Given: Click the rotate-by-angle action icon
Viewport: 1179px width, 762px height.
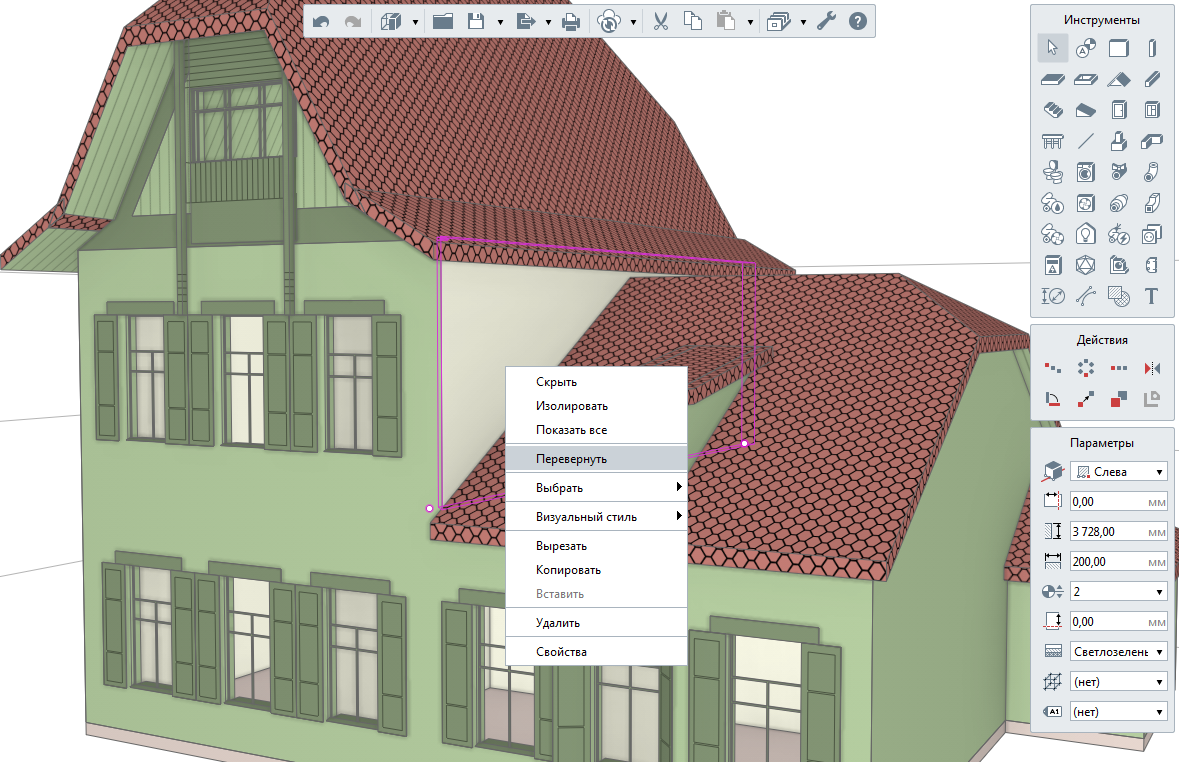Looking at the screenshot, I should coord(1053,399).
